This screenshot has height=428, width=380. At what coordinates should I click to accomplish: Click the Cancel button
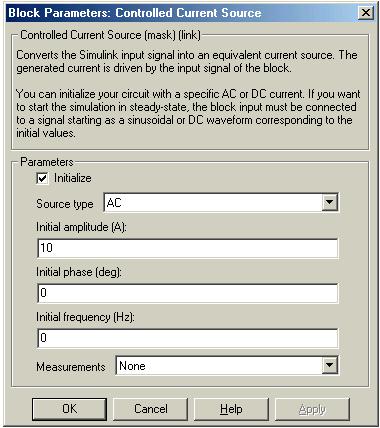pyautogui.click(x=151, y=409)
